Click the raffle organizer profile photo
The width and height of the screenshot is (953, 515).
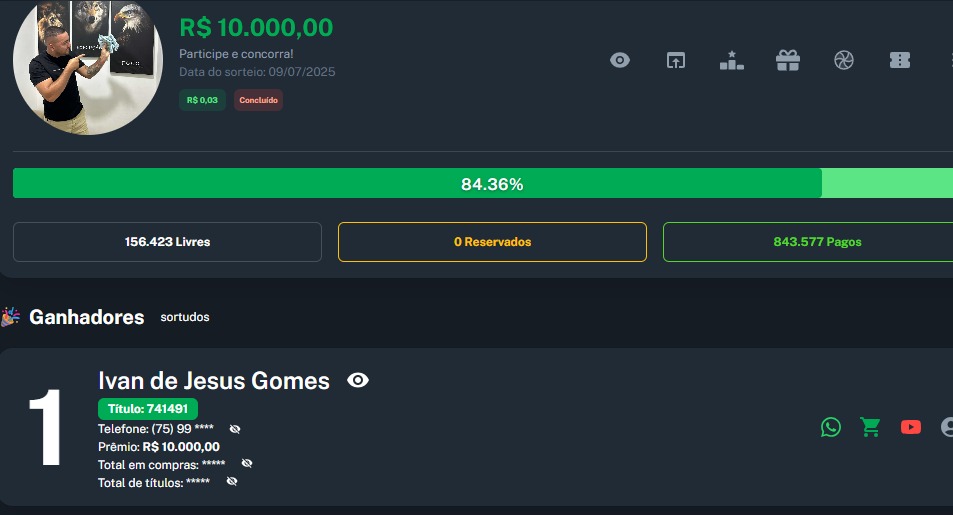87,66
